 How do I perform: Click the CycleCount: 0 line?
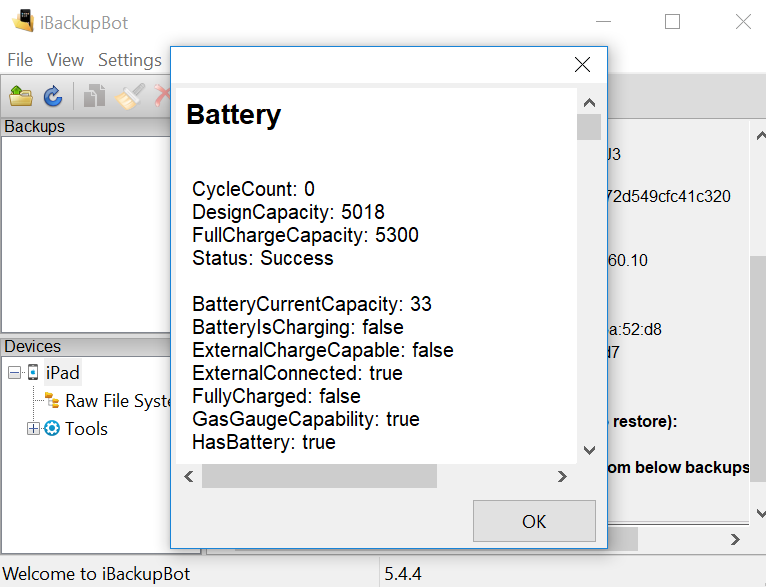click(x=254, y=189)
